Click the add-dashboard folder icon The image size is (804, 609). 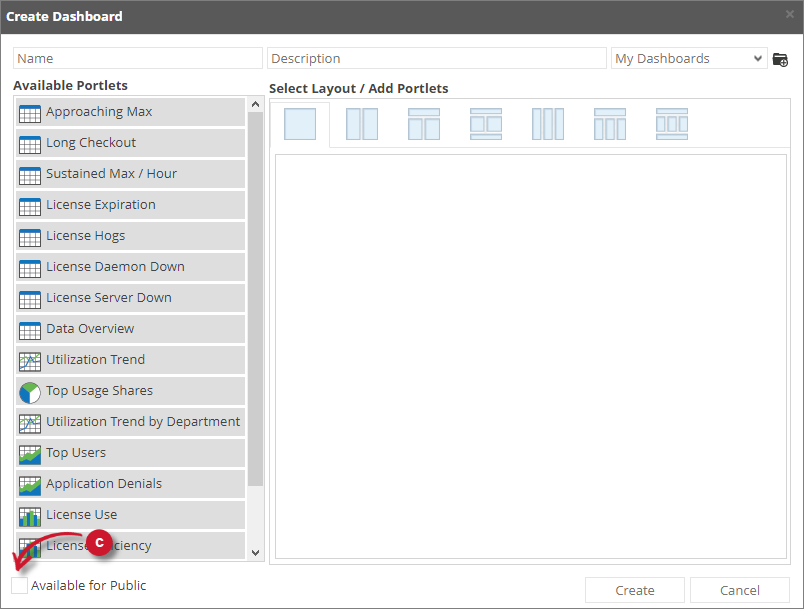point(780,58)
